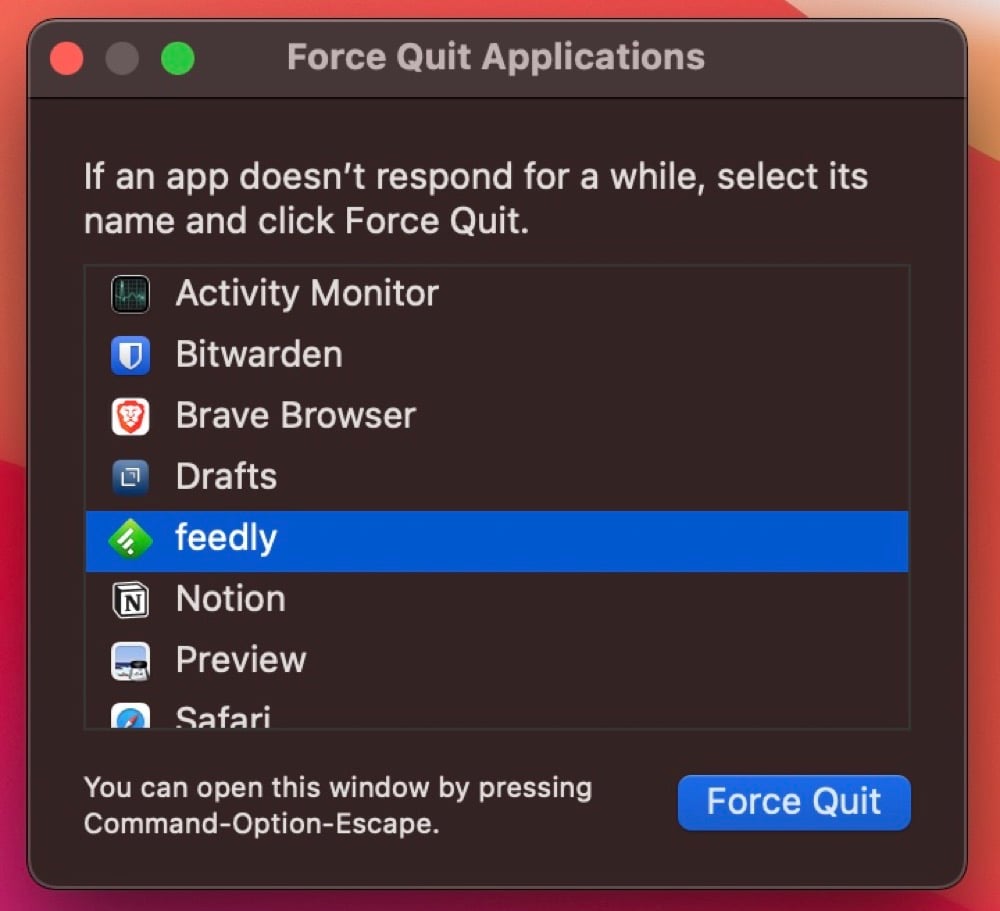
Task: Click the Drafts app icon
Action: point(130,477)
